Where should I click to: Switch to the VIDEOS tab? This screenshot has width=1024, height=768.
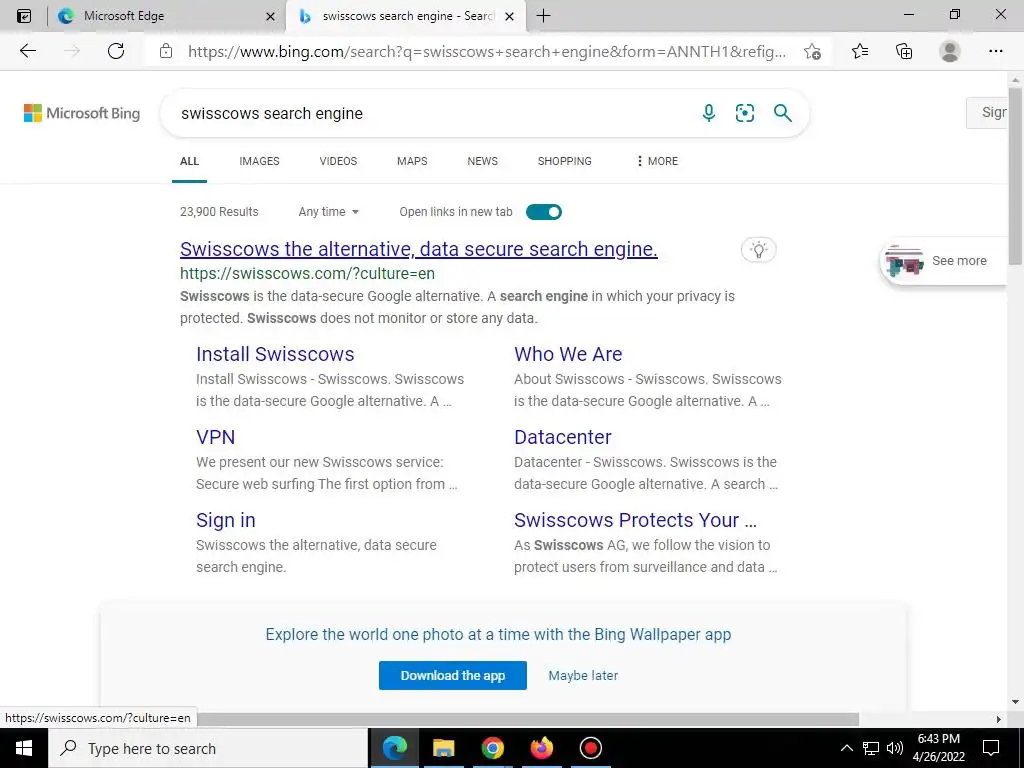pos(338,161)
